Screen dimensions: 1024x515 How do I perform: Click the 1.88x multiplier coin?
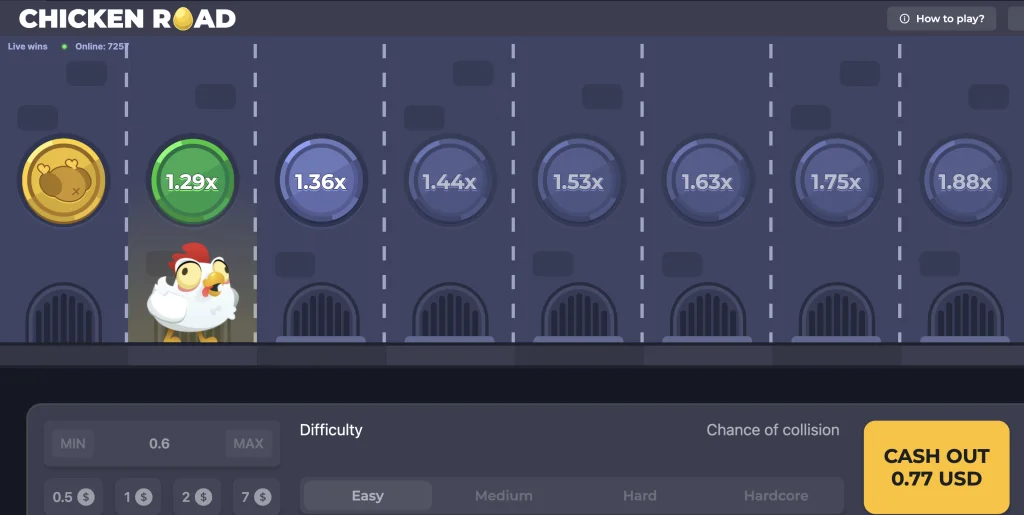965,181
